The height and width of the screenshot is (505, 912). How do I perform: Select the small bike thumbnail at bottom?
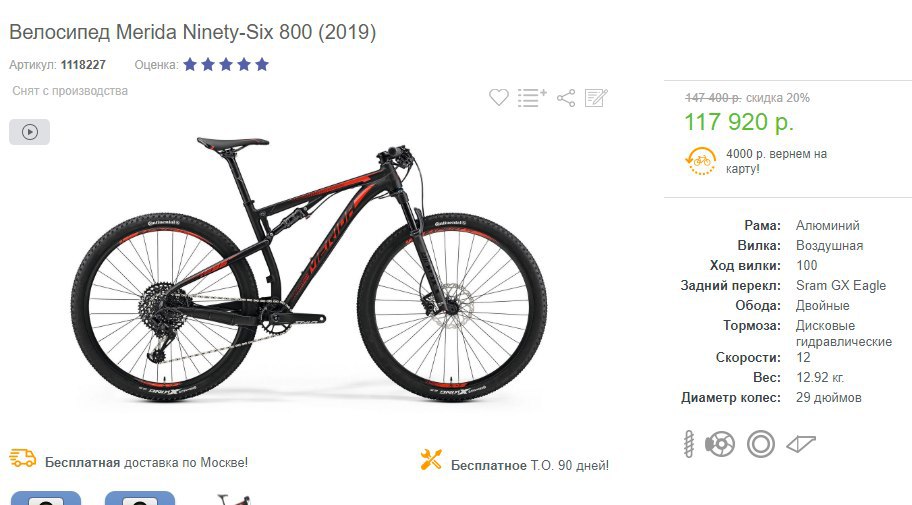tap(233, 499)
